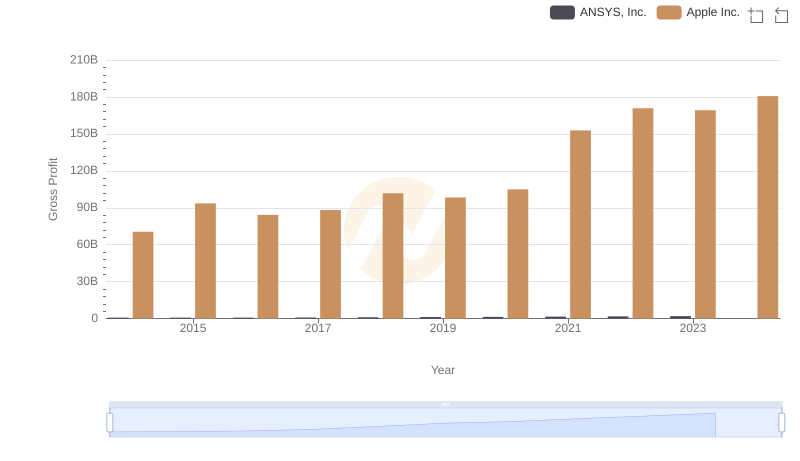Click the '210B' y-axis label
This screenshot has height=461, width=800.
coord(84,60)
